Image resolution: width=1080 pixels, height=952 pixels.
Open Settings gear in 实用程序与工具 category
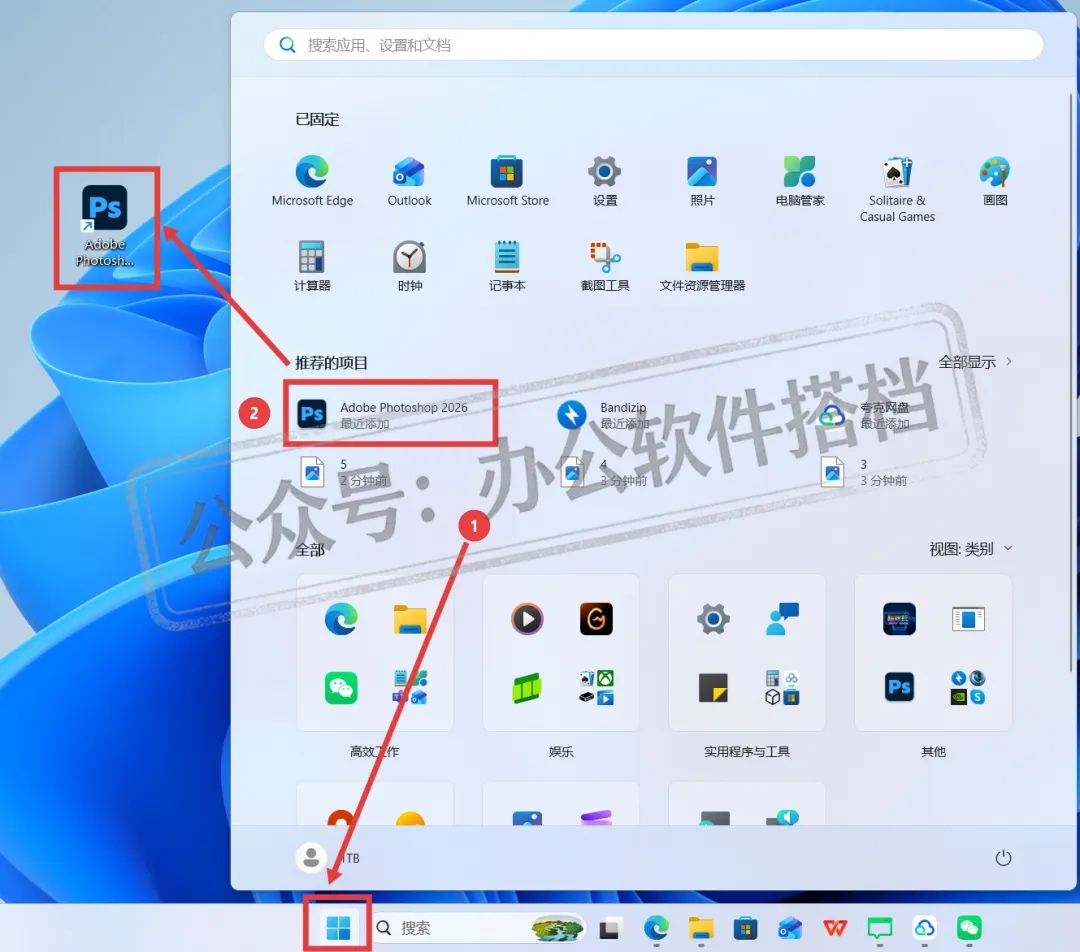[713, 619]
